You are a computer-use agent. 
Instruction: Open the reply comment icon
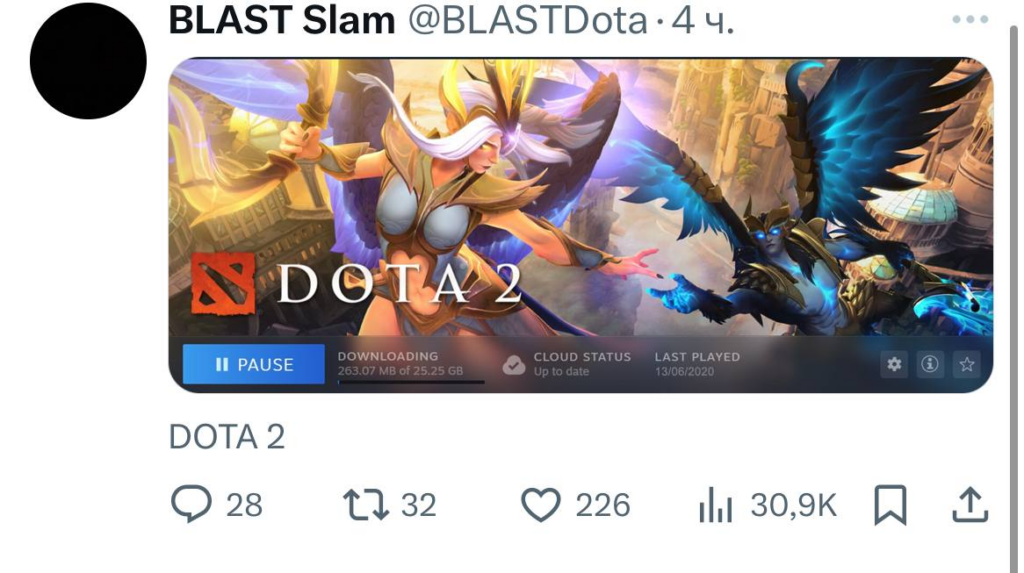(191, 504)
